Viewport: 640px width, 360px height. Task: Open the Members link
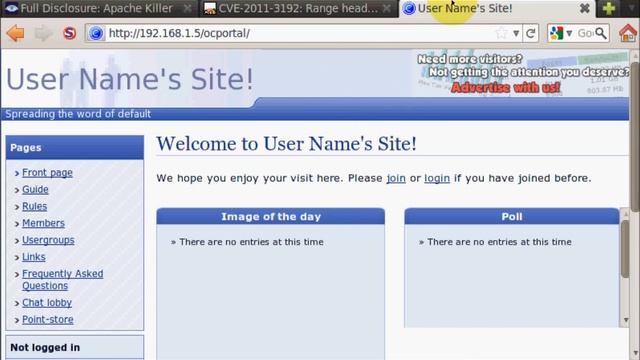pos(43,223)
